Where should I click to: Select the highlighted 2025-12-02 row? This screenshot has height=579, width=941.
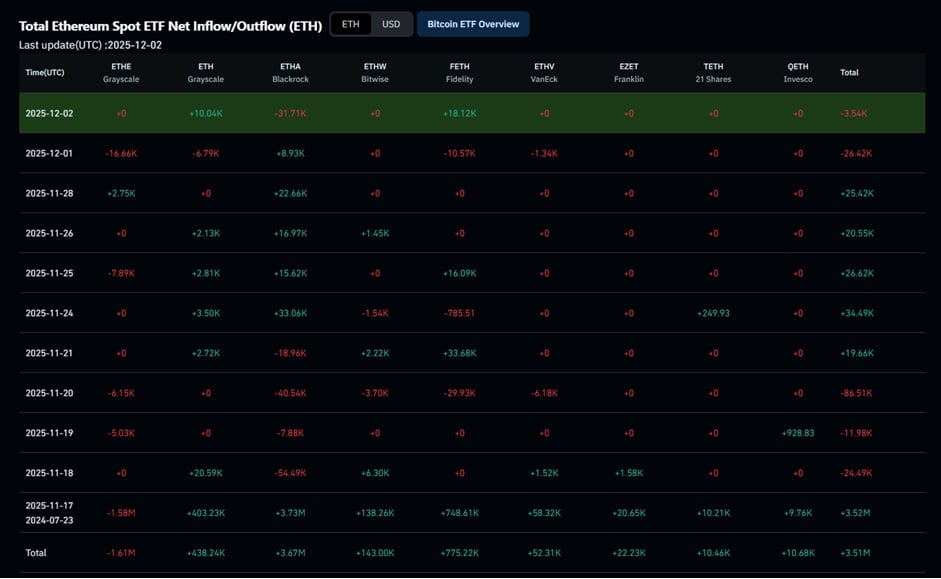[x=470, y=113]
